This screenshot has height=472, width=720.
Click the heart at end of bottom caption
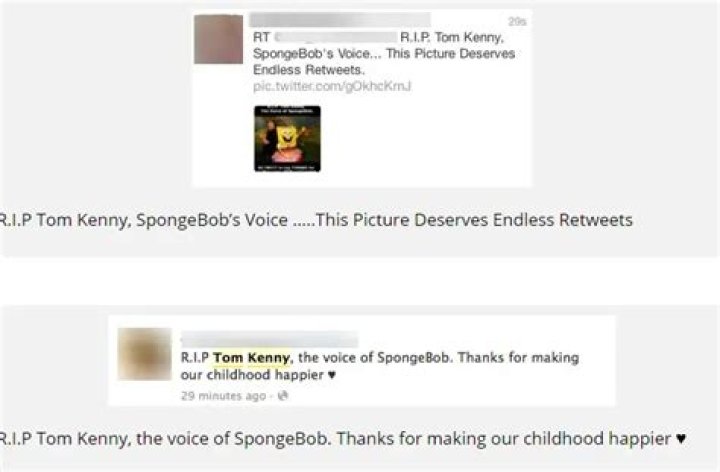tap(681, 439)
